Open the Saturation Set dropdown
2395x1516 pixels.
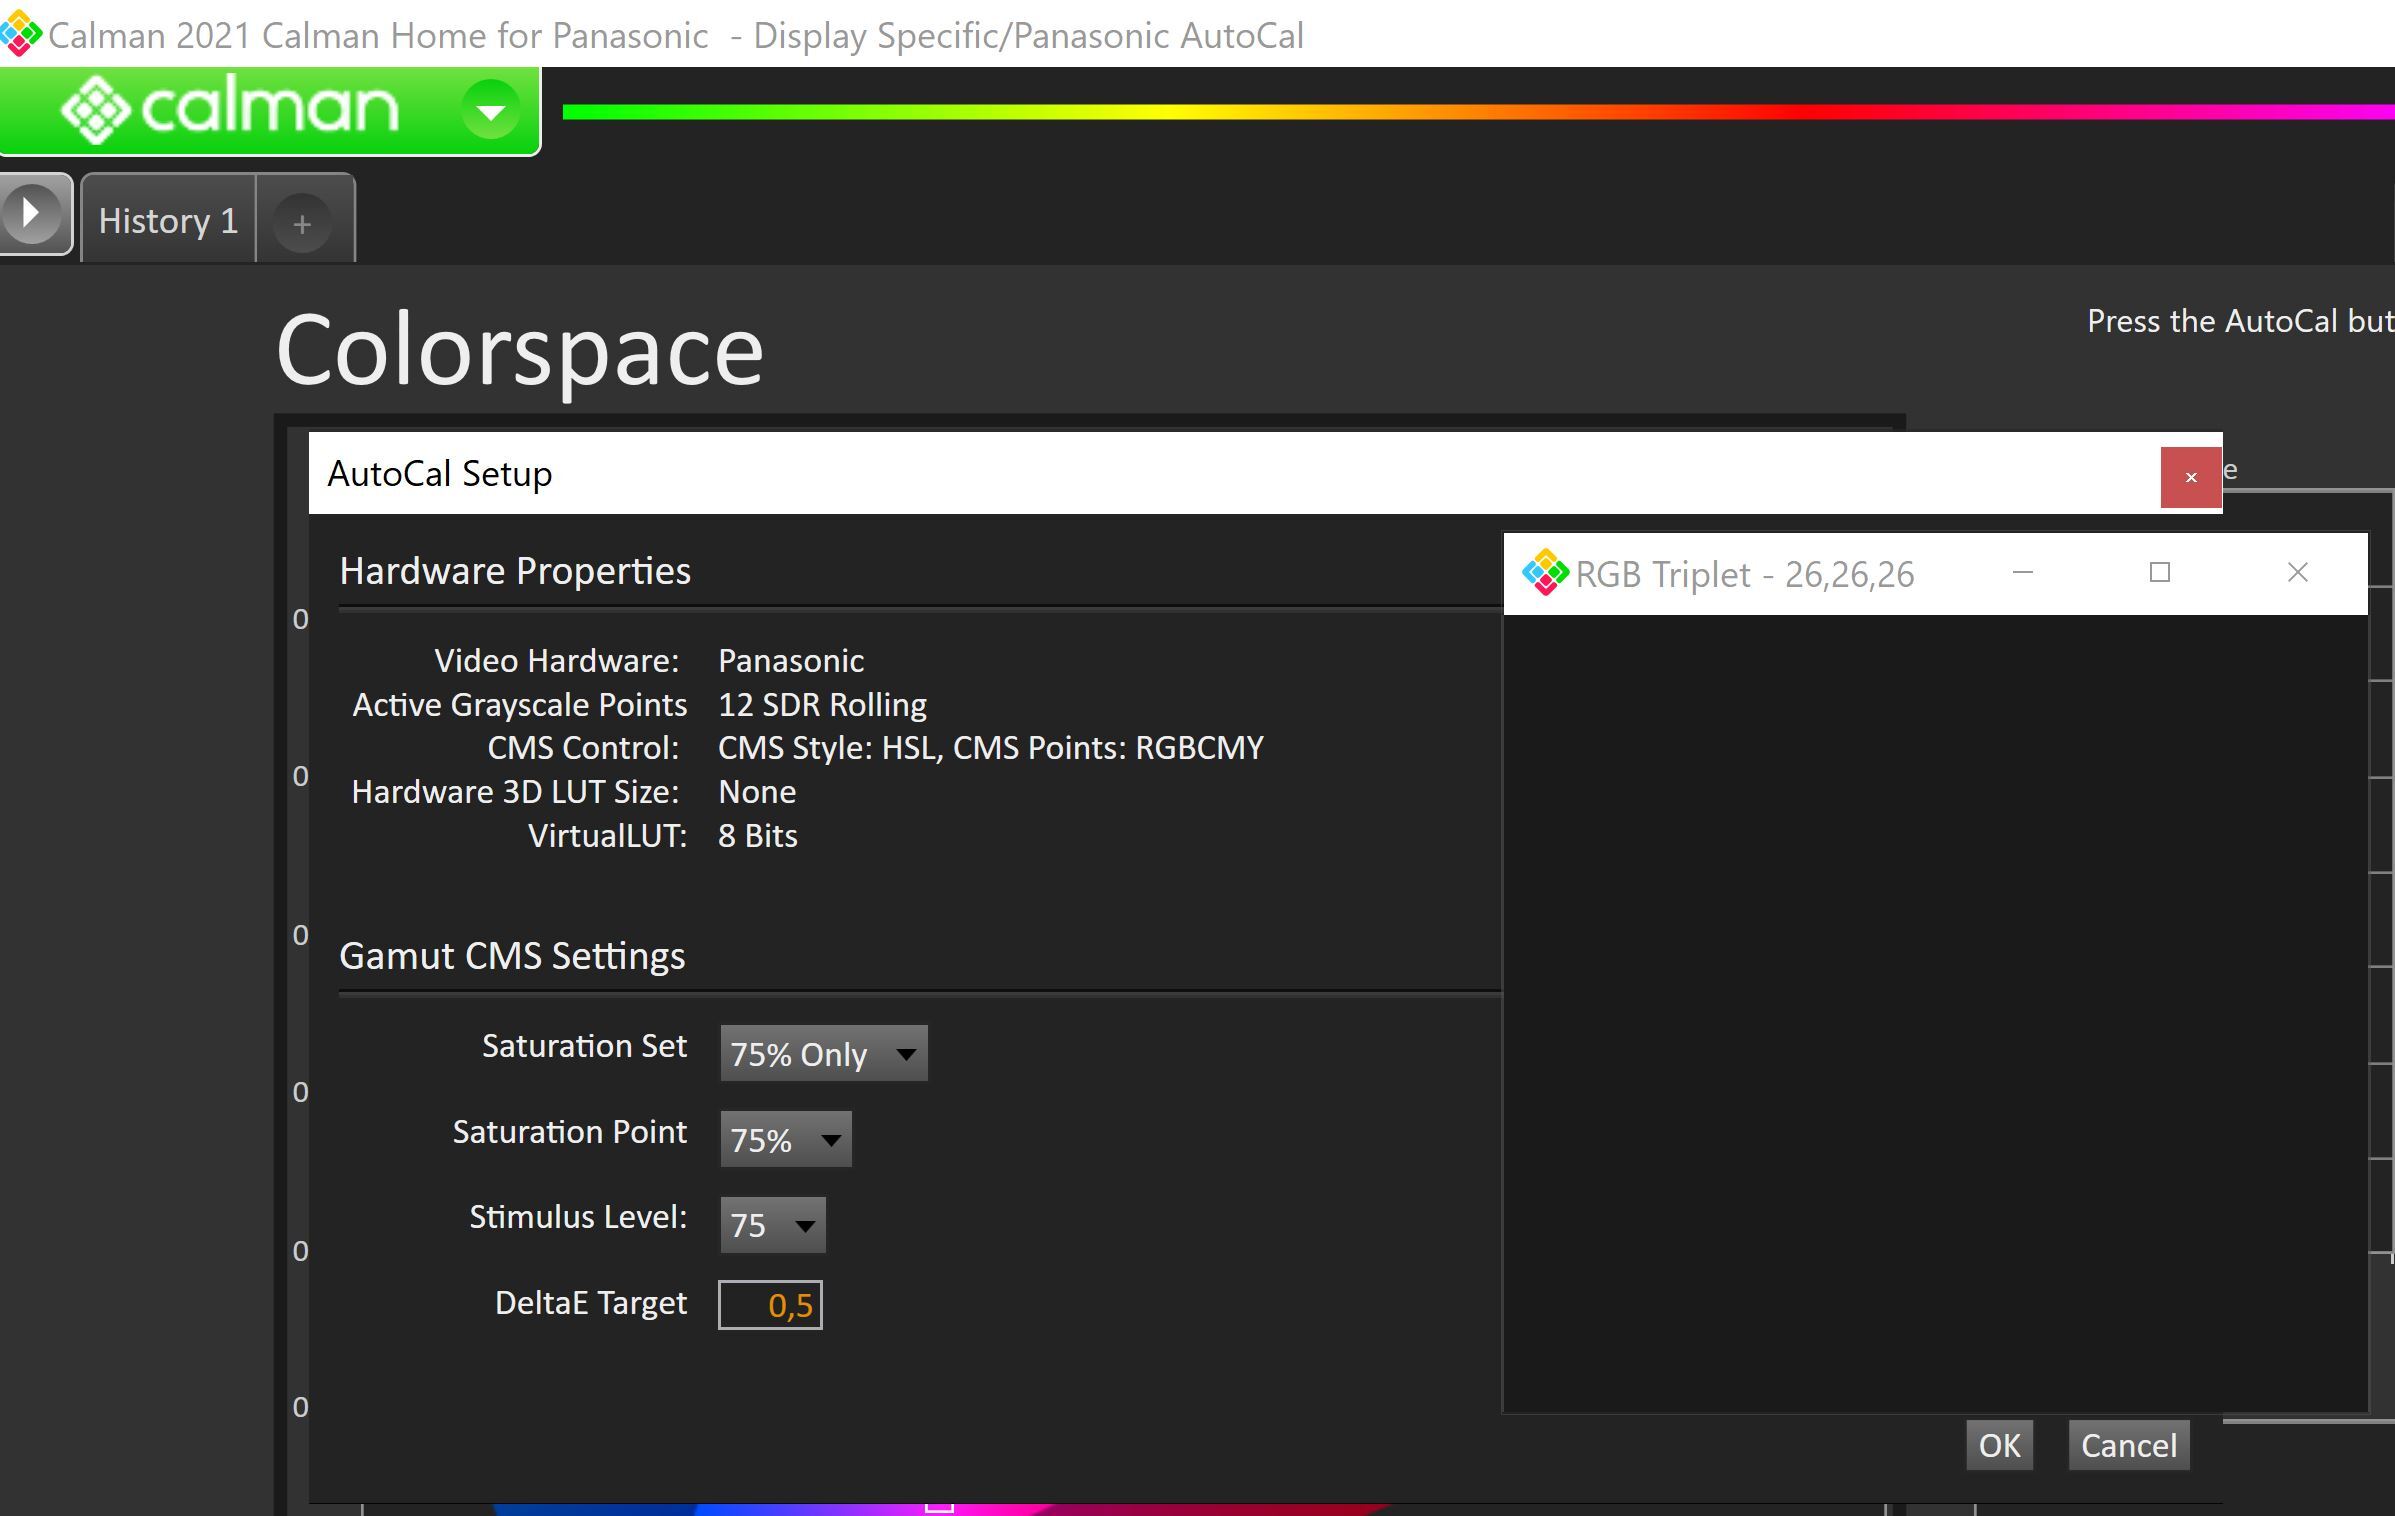(823, 1053)
